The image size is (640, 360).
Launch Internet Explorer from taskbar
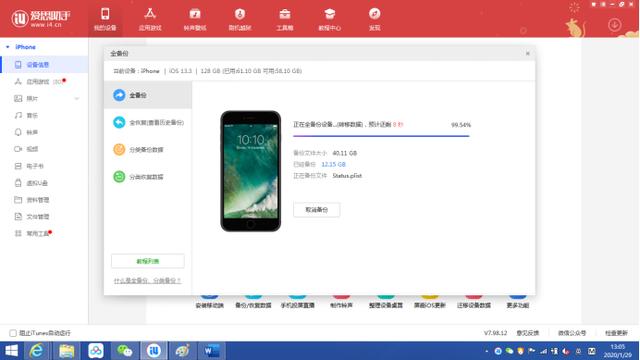37,351
